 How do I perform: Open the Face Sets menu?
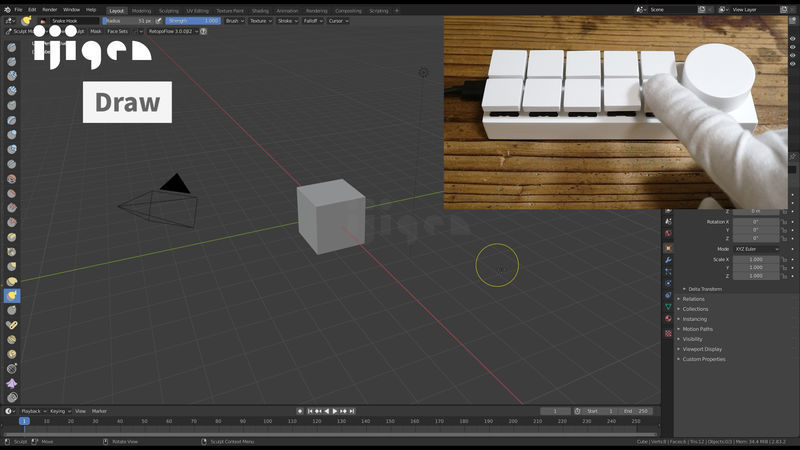point(117,31)
